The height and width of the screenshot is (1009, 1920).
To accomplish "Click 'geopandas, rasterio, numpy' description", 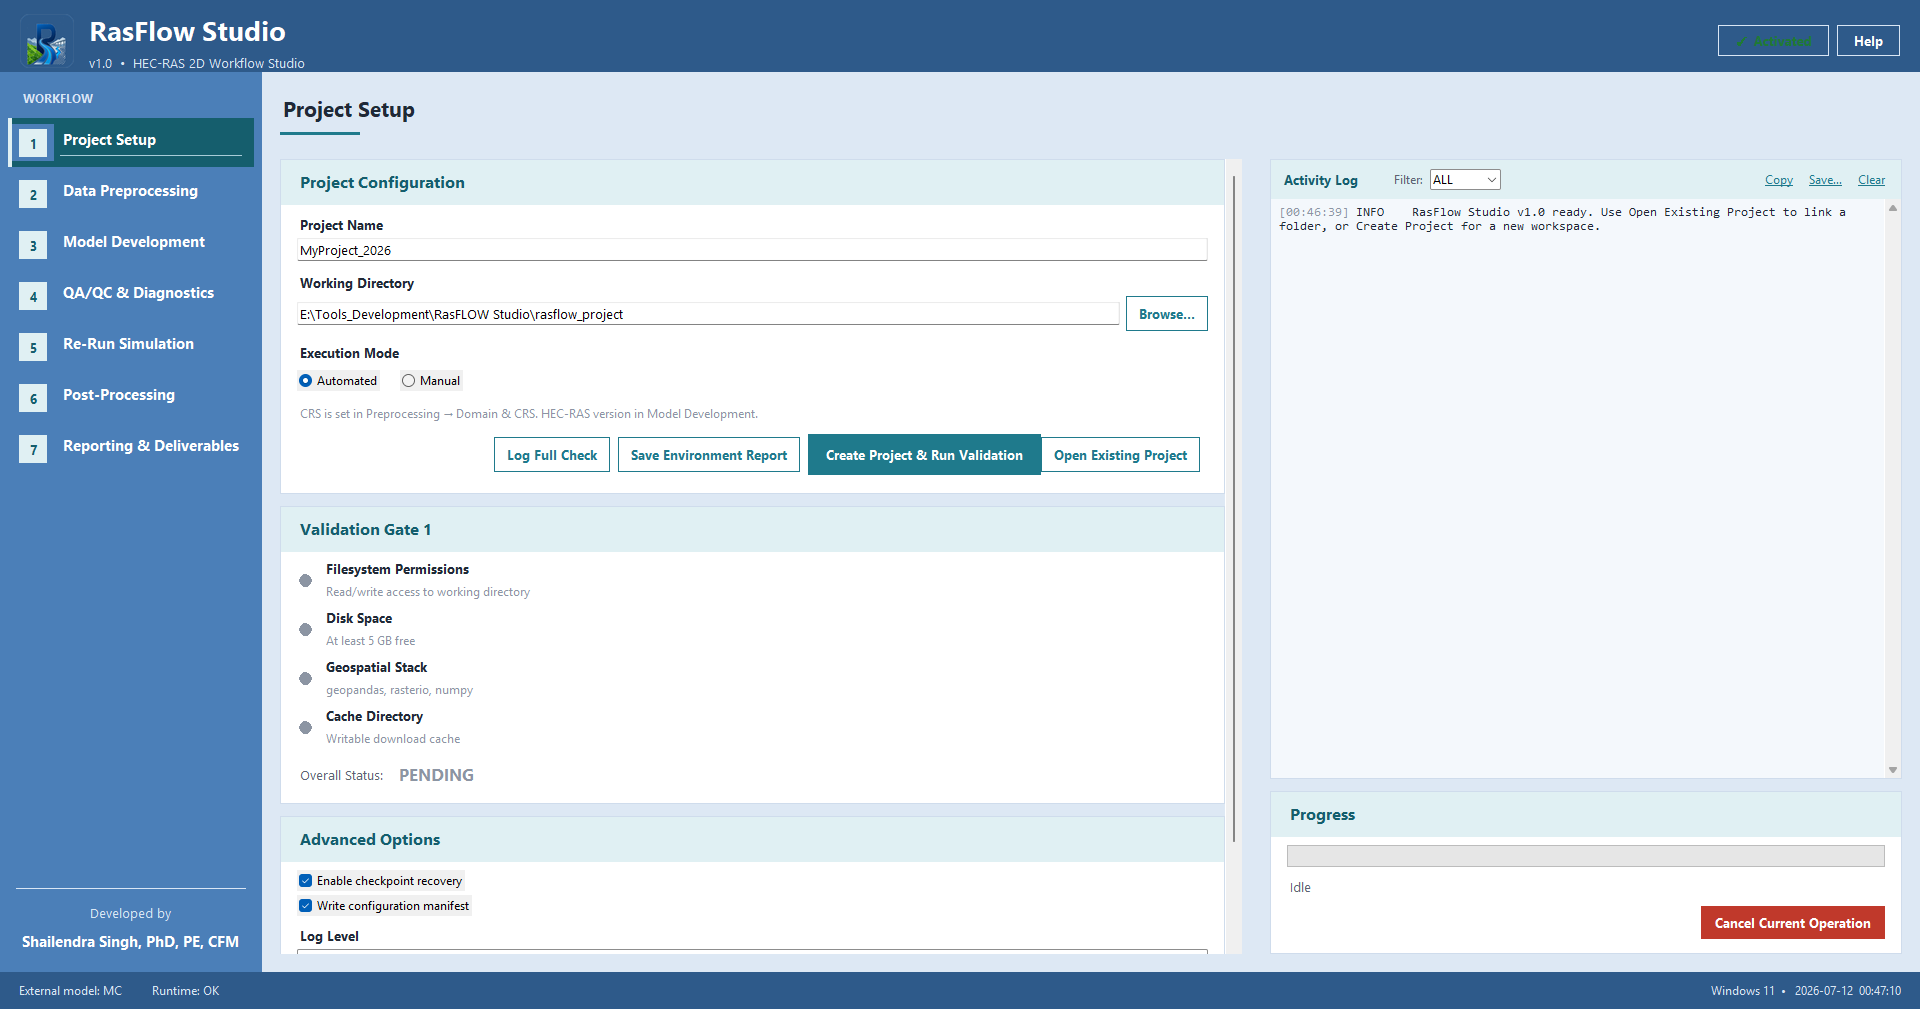I will click(399, 690).
